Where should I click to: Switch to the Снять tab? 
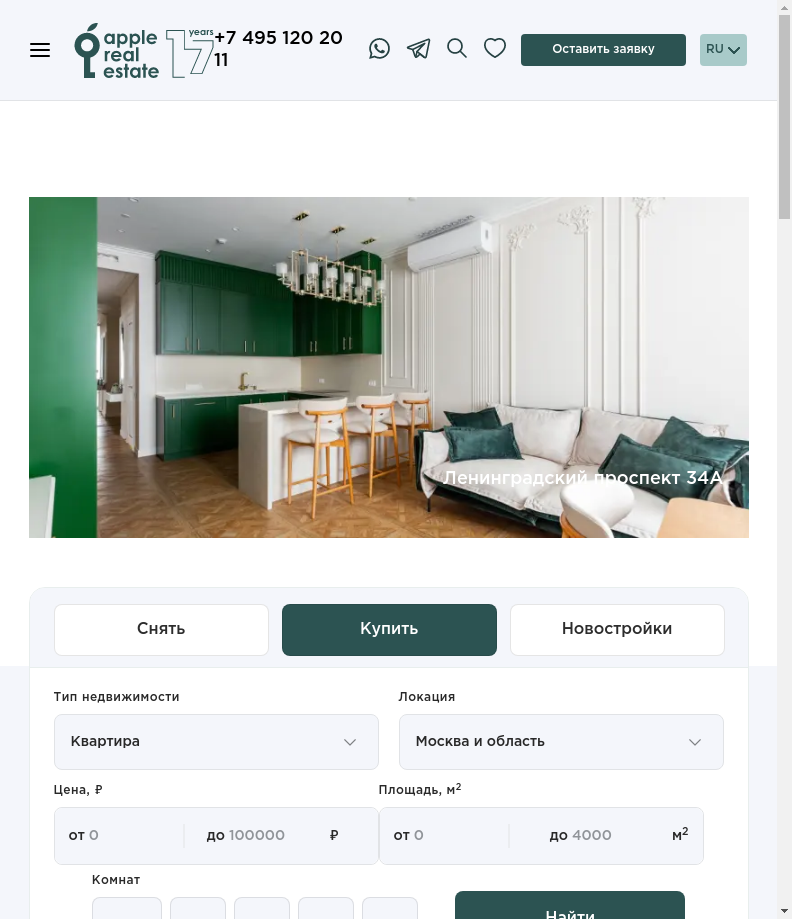161,629
